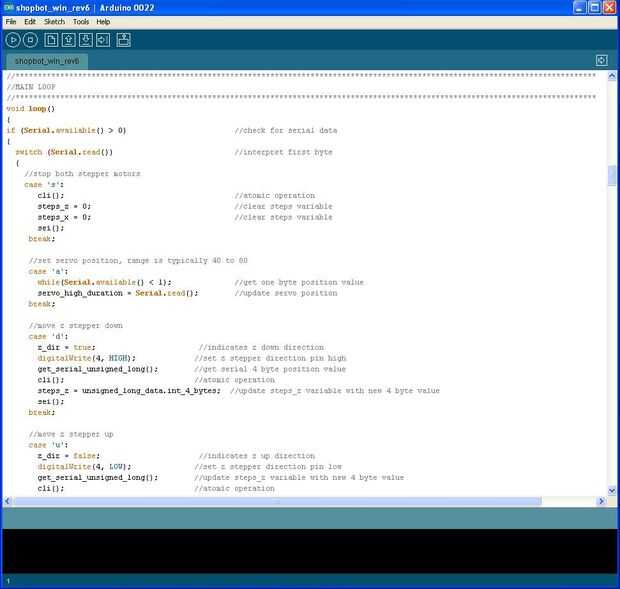The width and height of the screenshot is (620, 589).
Task: Click the Arduino app icon in title bar
Action: click(x=9, y=8)
